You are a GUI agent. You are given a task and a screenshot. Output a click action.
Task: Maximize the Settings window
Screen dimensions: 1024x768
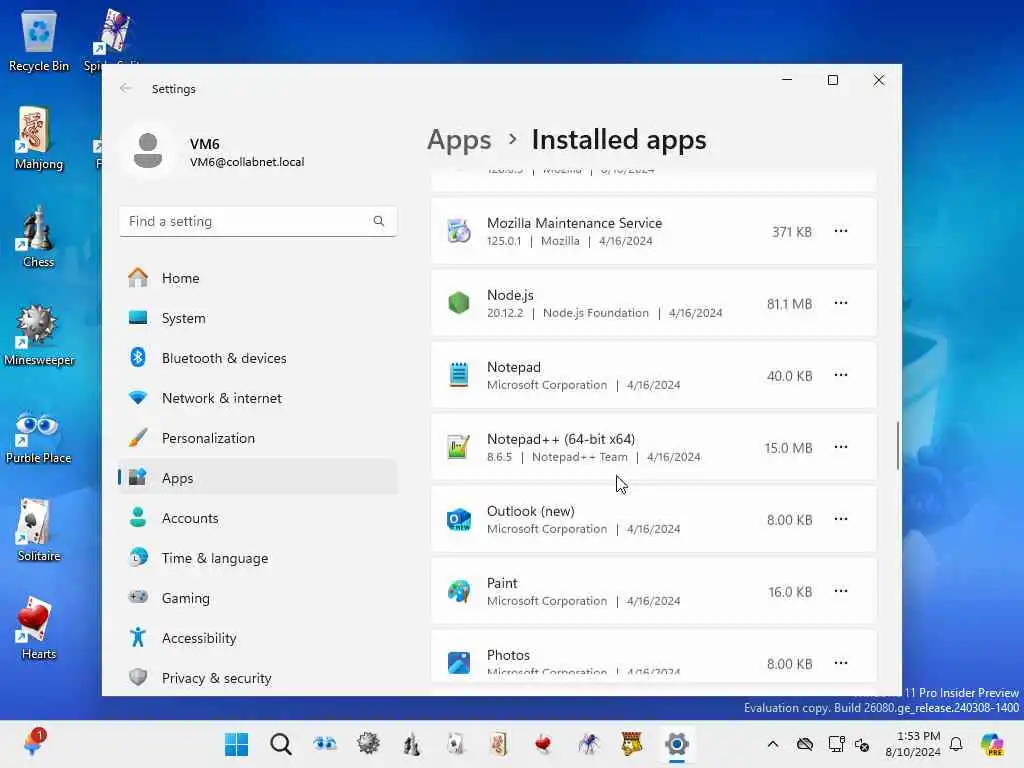click(833, 80)
